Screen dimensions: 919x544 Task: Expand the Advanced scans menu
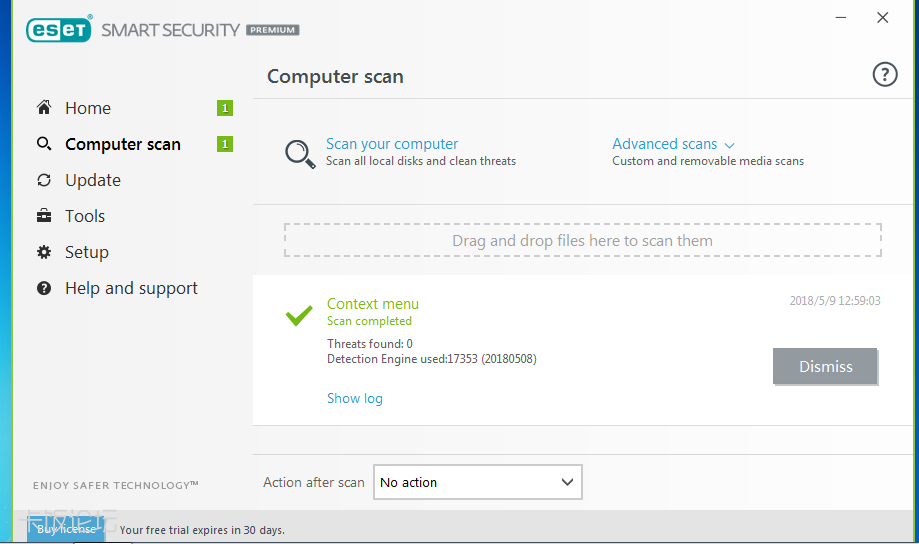click(673, 144)
